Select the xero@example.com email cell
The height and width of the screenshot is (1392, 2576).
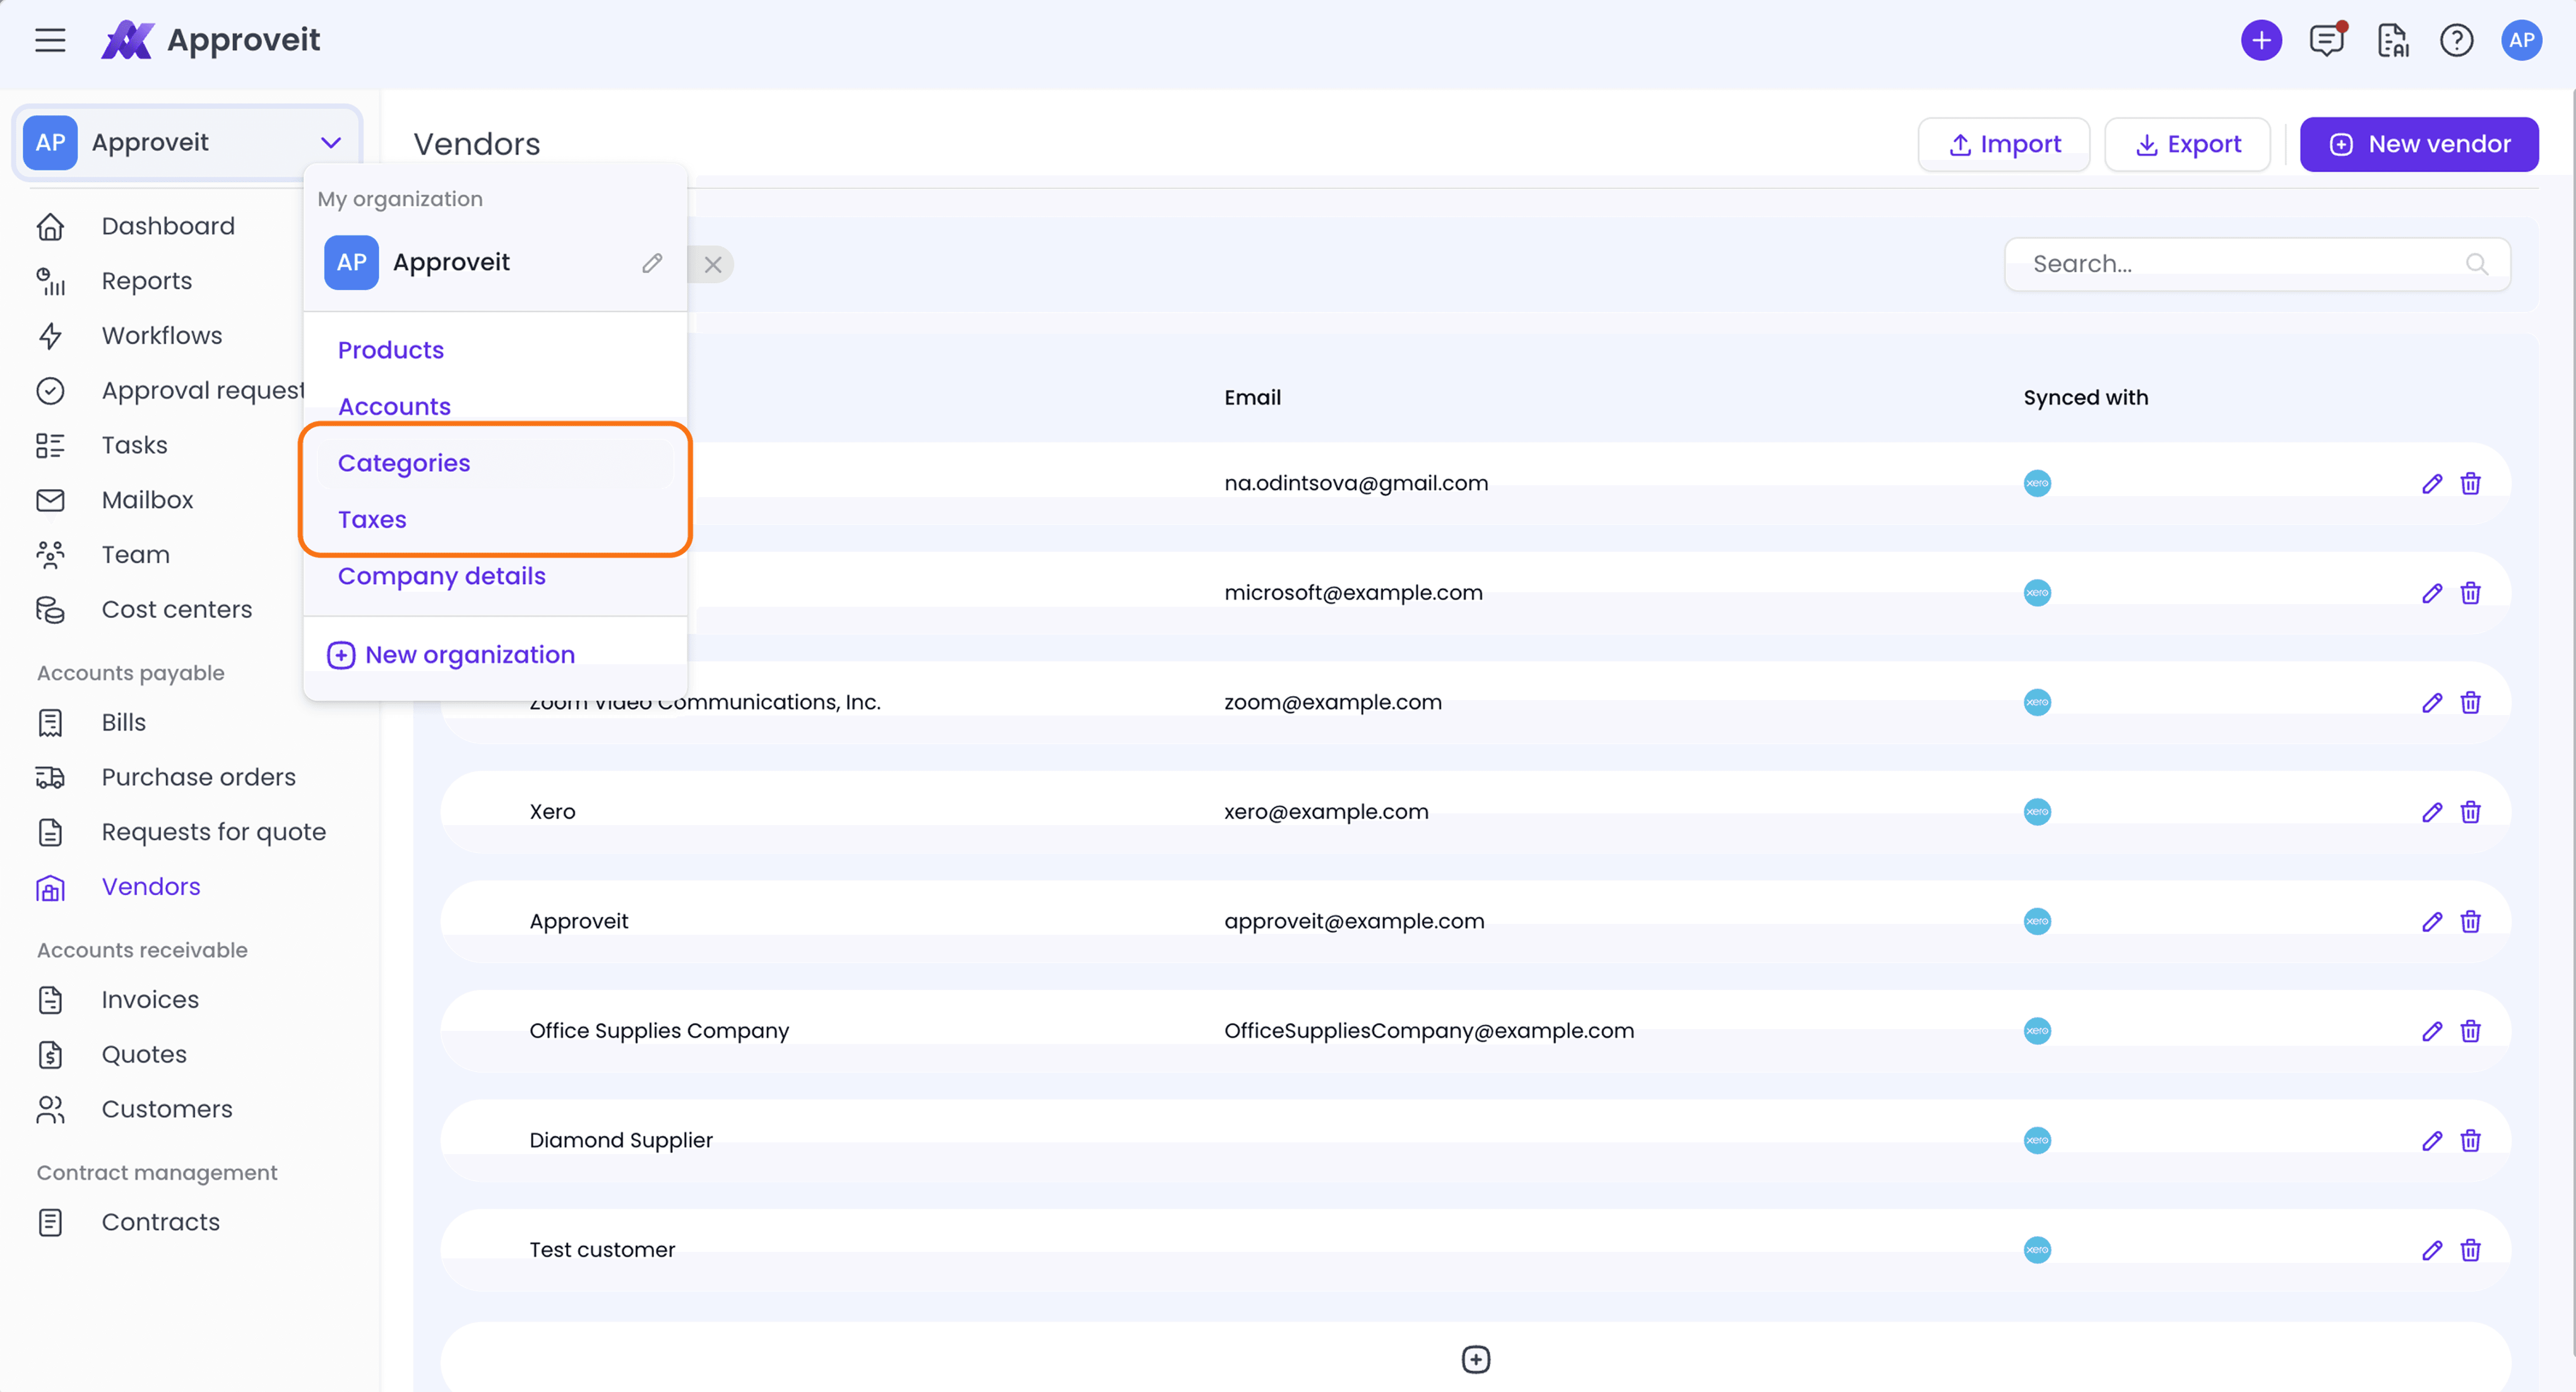tap(1326, 812)
